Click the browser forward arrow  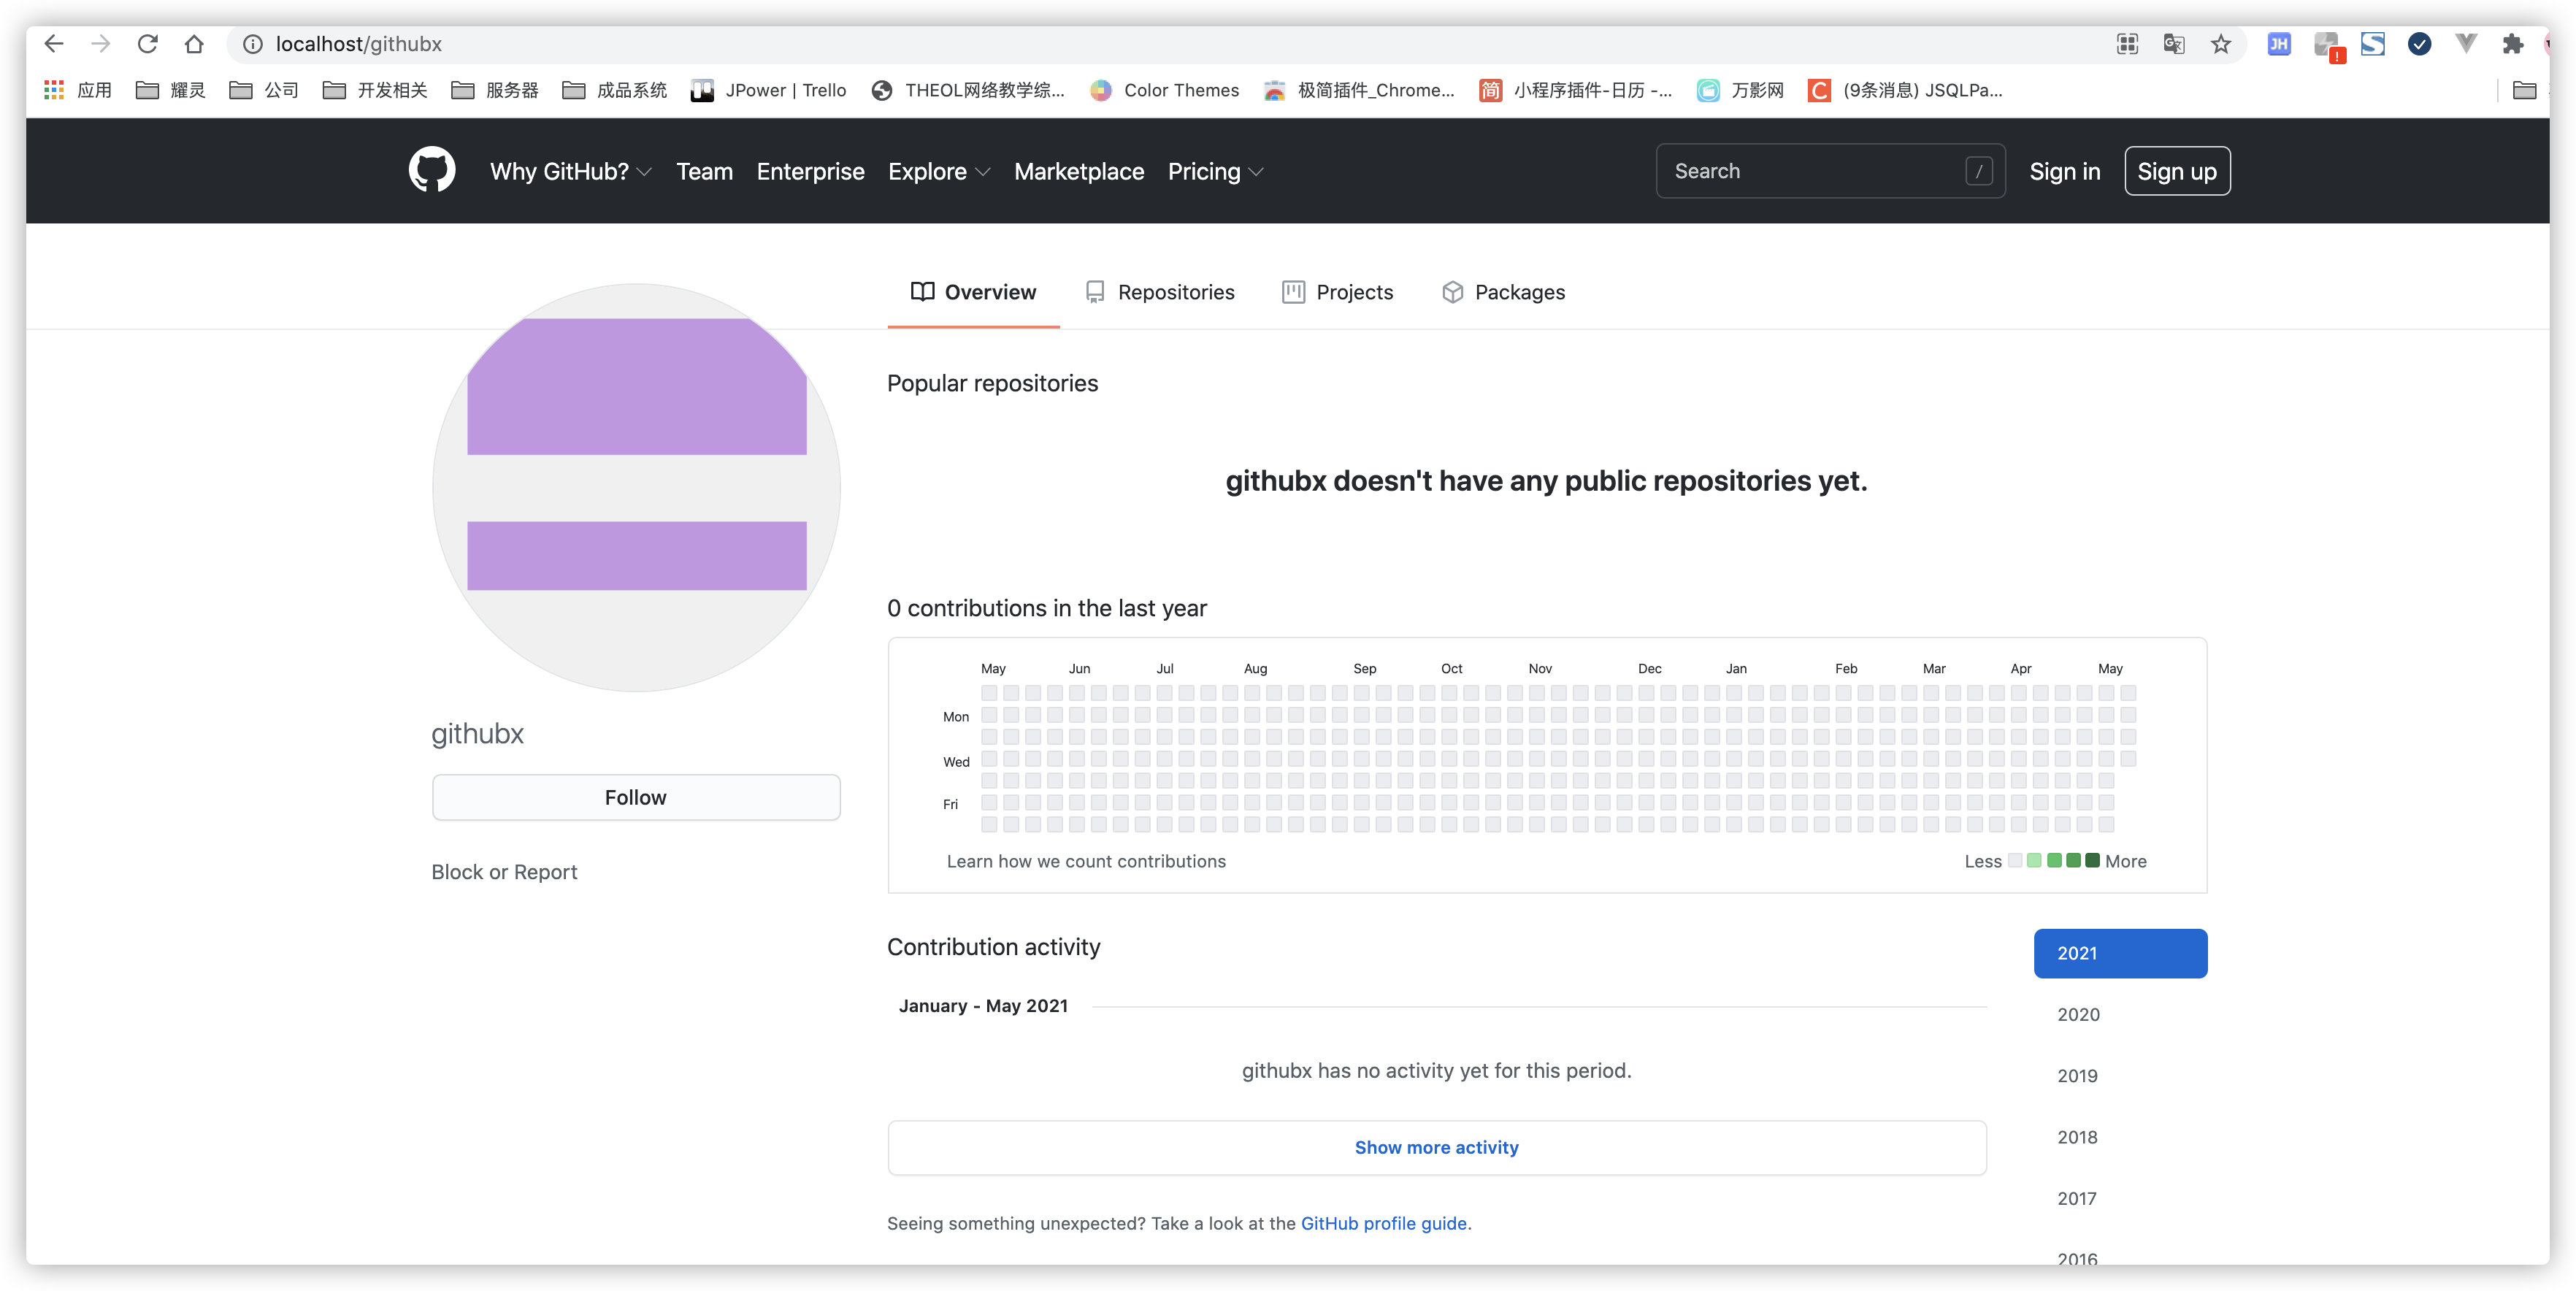pos(101,44)
